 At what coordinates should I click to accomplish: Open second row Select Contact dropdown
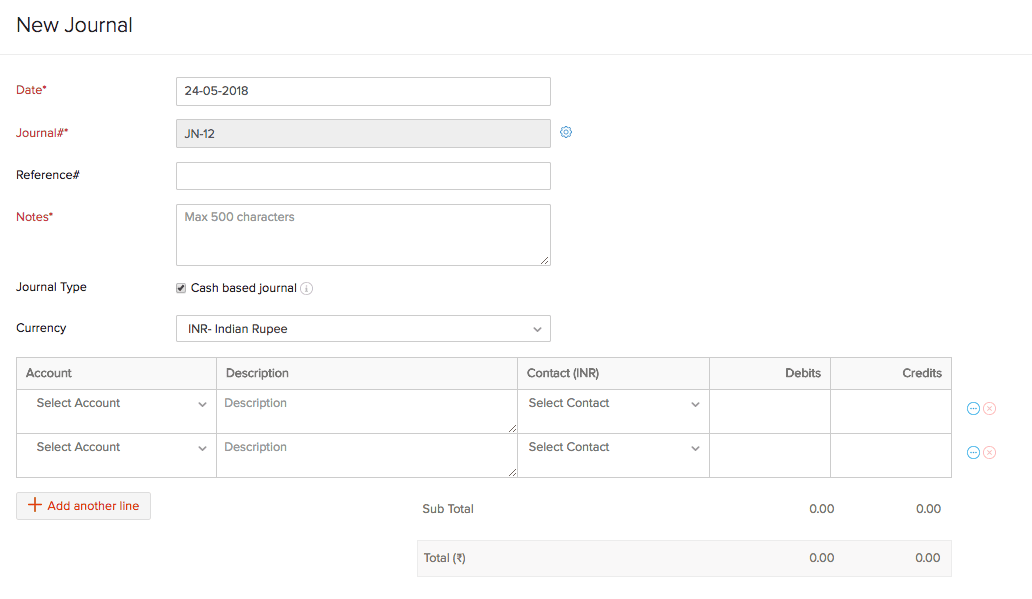(613, 448)
